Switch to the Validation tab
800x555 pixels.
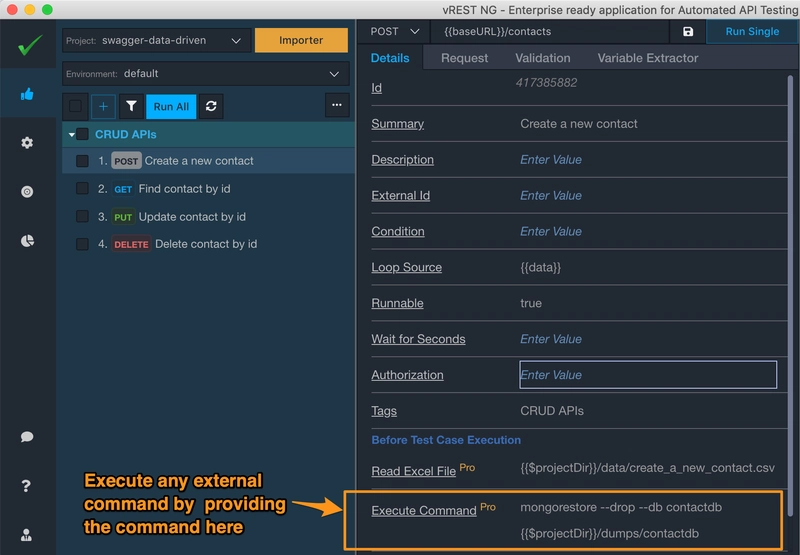[x=543, y=58]
